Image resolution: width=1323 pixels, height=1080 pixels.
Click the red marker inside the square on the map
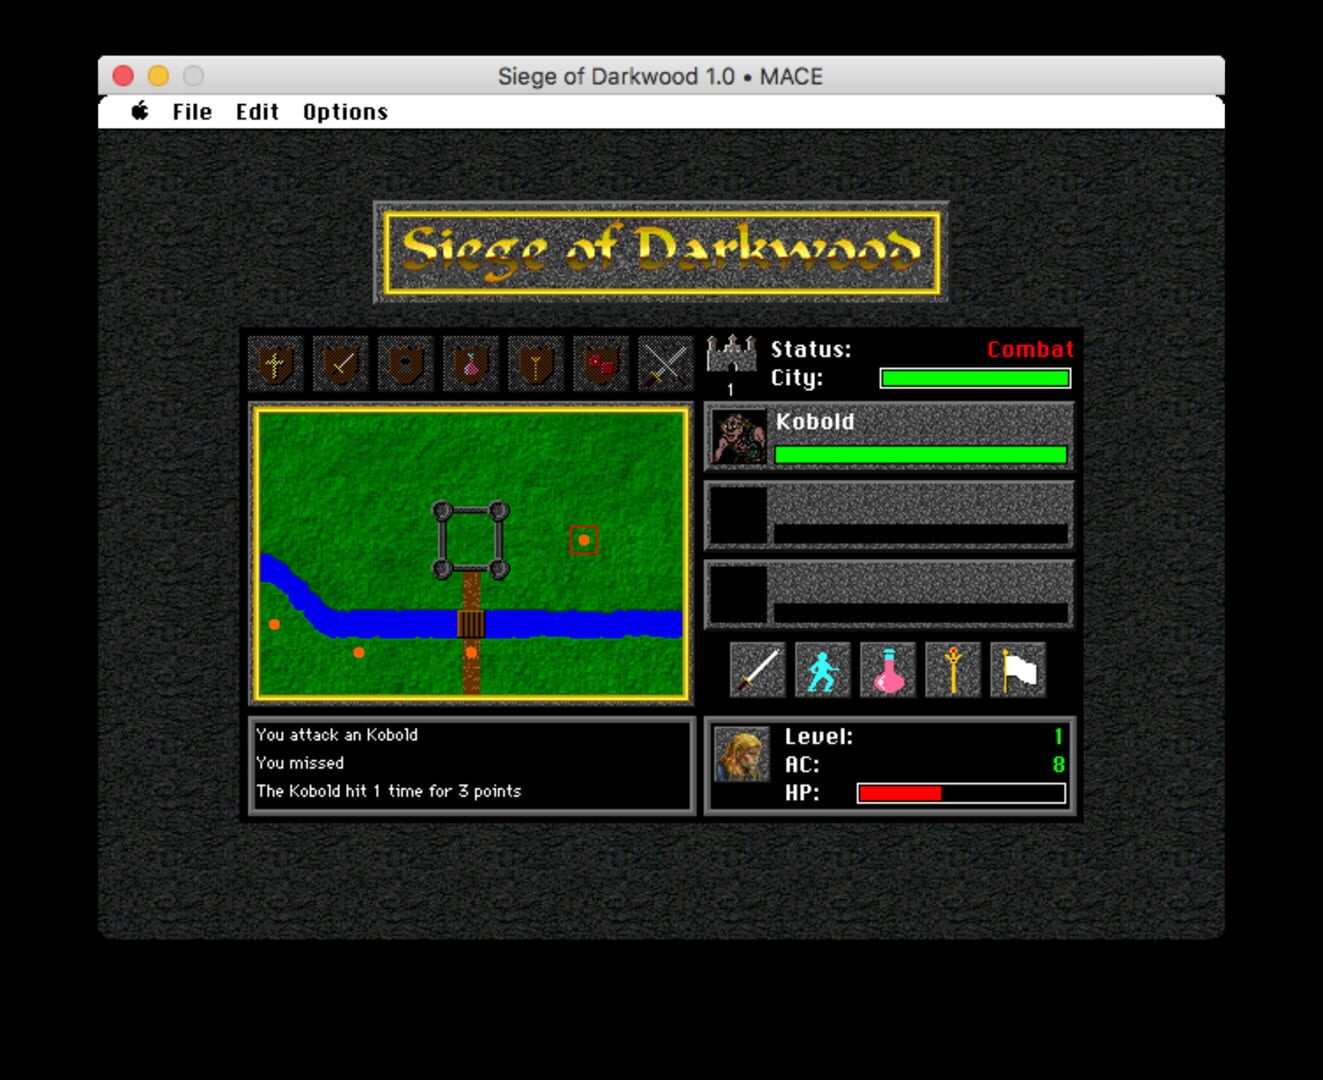point(585,539)
